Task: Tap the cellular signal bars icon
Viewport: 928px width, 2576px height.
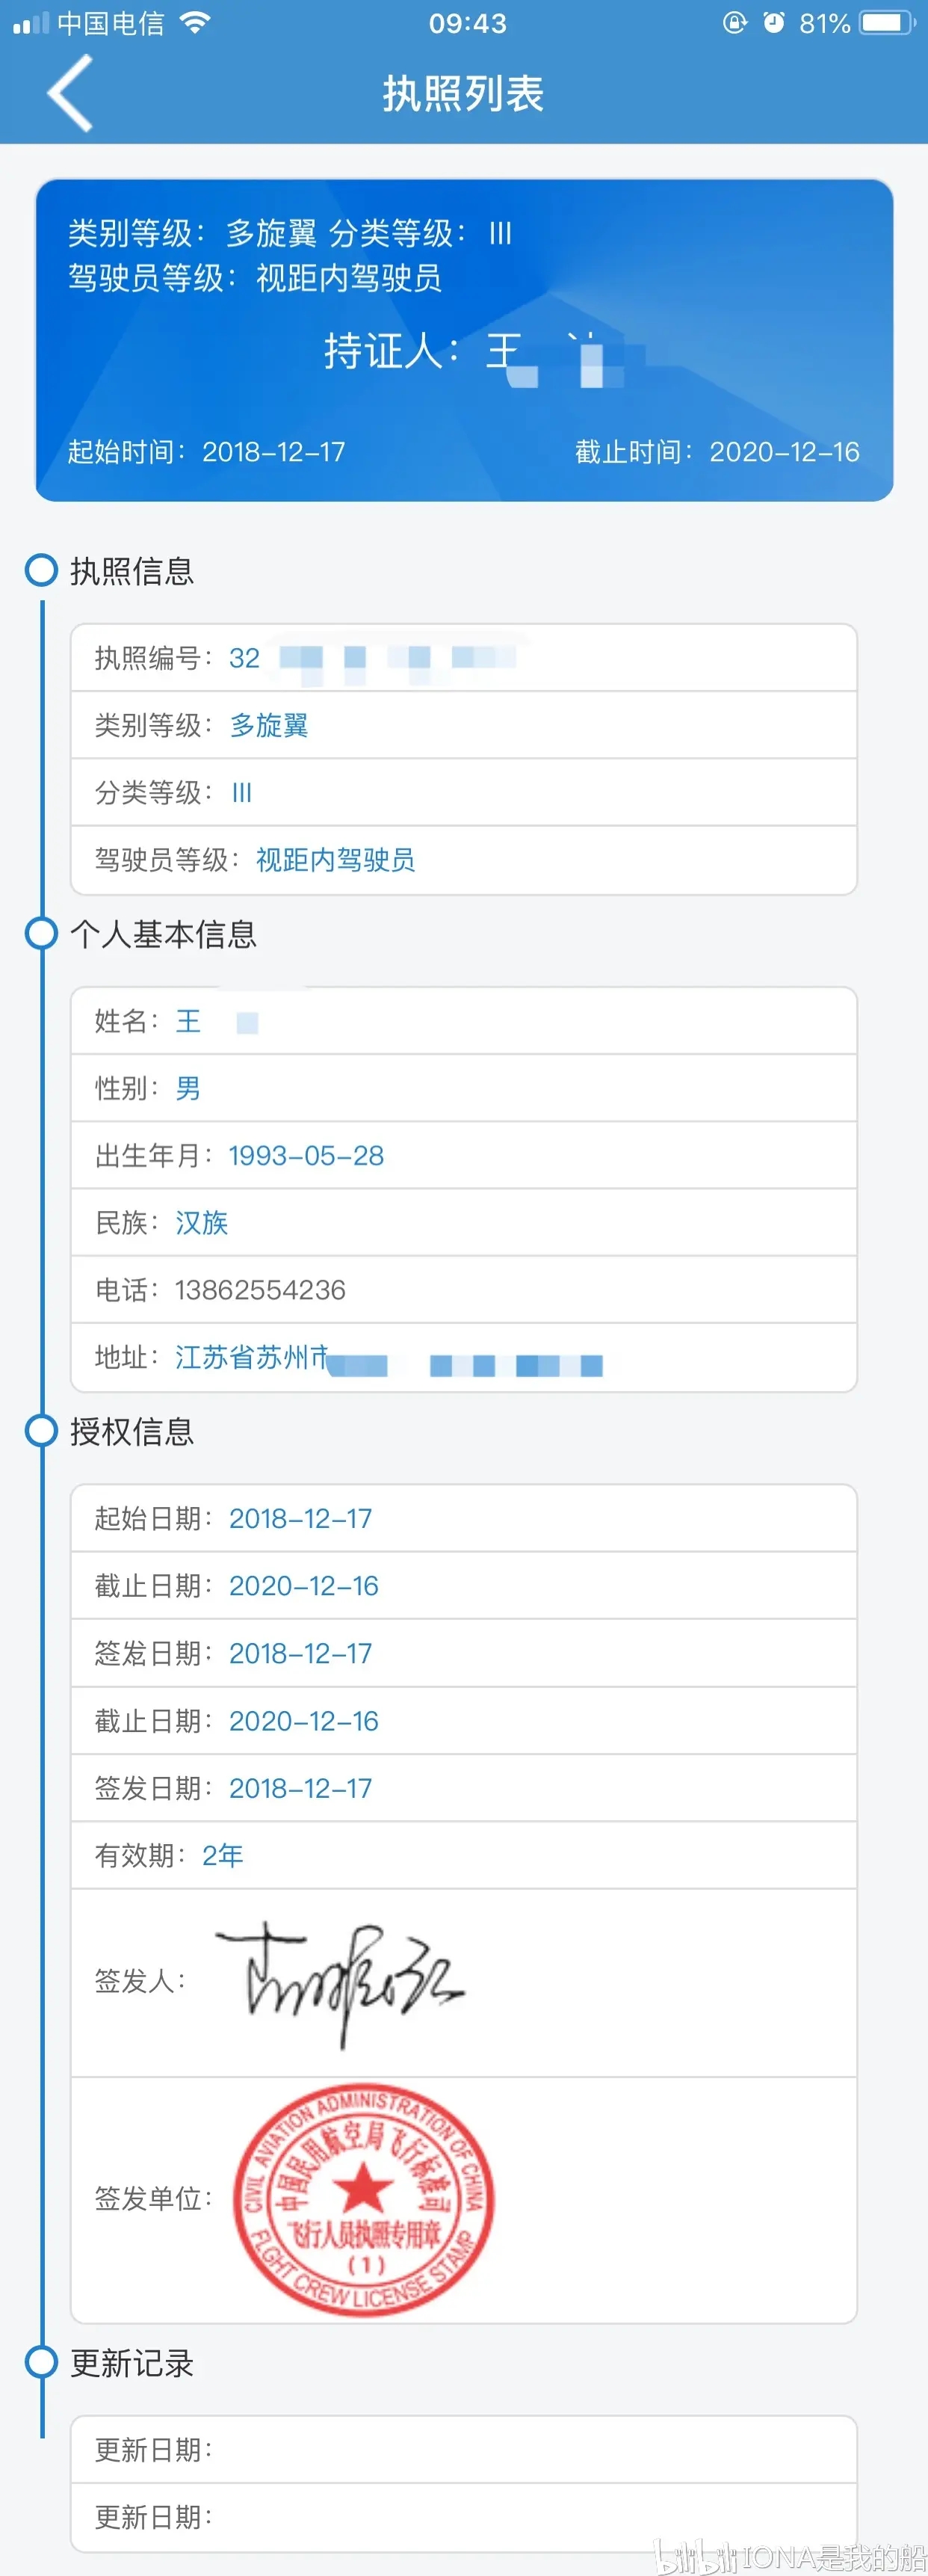Action: pos(30,23)
